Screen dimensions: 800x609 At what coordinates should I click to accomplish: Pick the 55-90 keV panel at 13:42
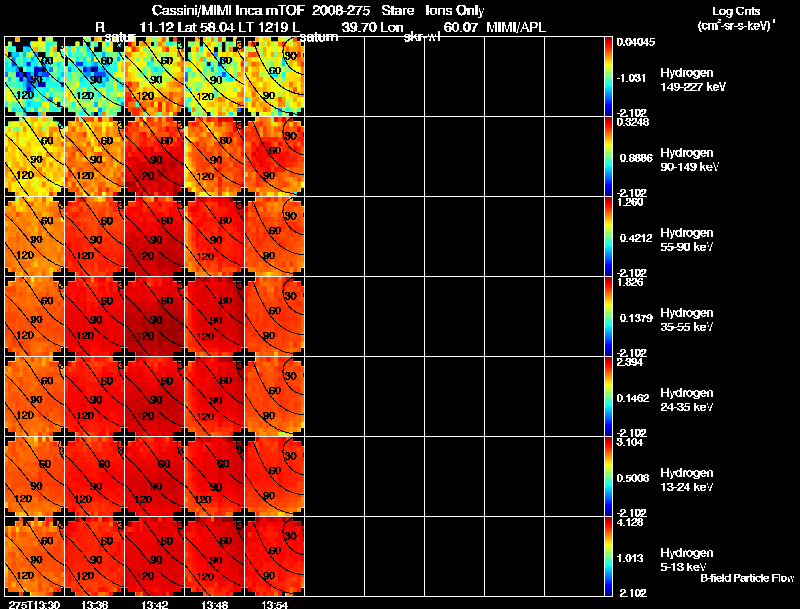155,236
